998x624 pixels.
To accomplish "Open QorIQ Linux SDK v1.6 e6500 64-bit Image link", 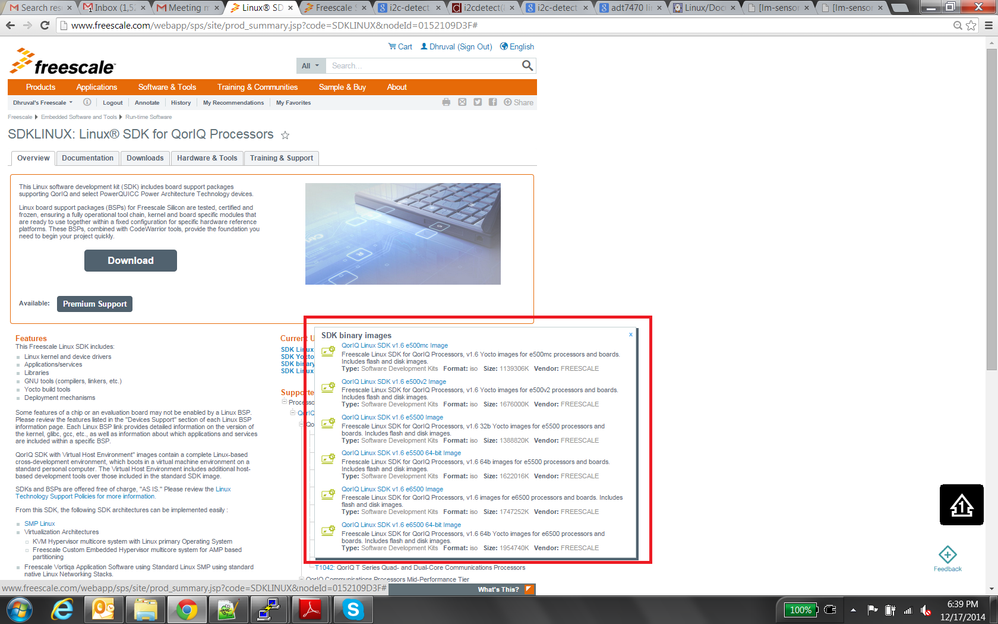I will coord(401,525).
